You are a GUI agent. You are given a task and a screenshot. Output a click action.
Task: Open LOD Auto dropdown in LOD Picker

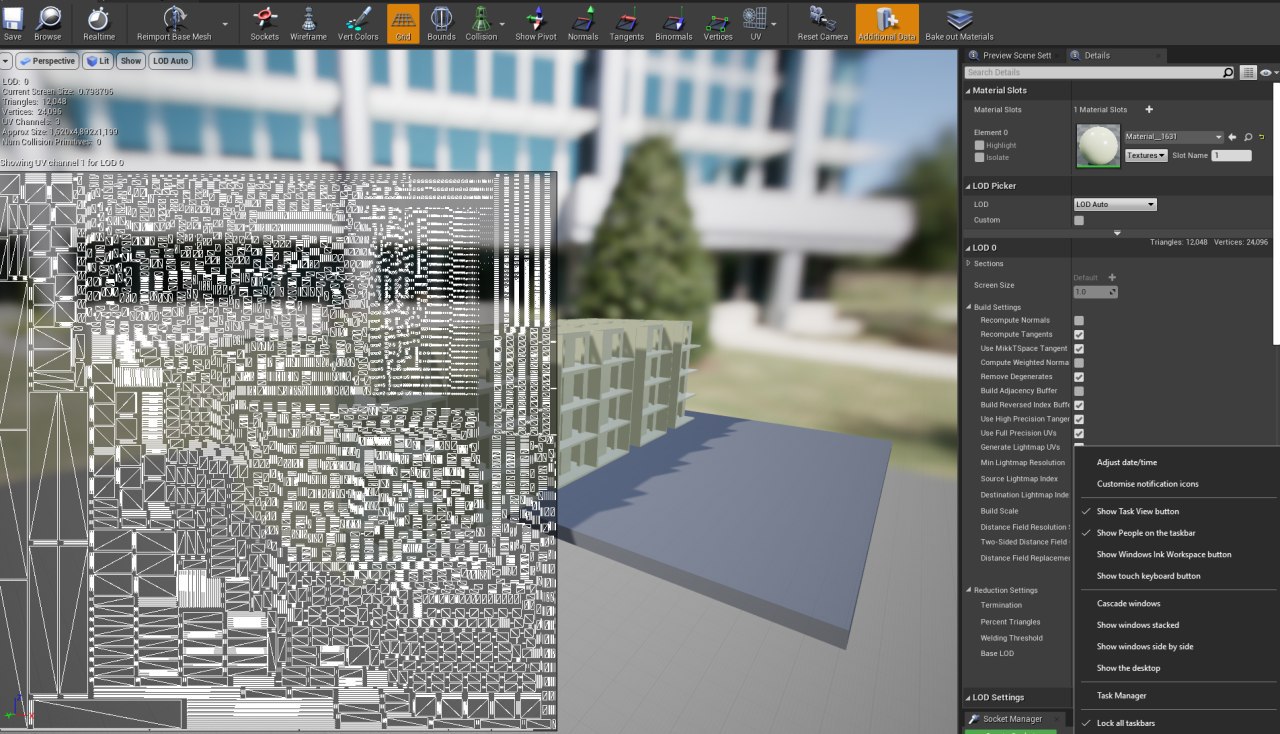click(x=1115, y=204)
